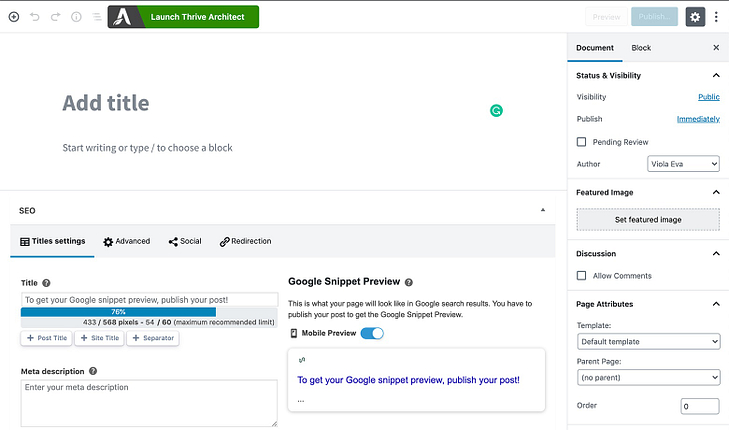
Task: Open the Default template dropdown
Action: click(649, 342)
